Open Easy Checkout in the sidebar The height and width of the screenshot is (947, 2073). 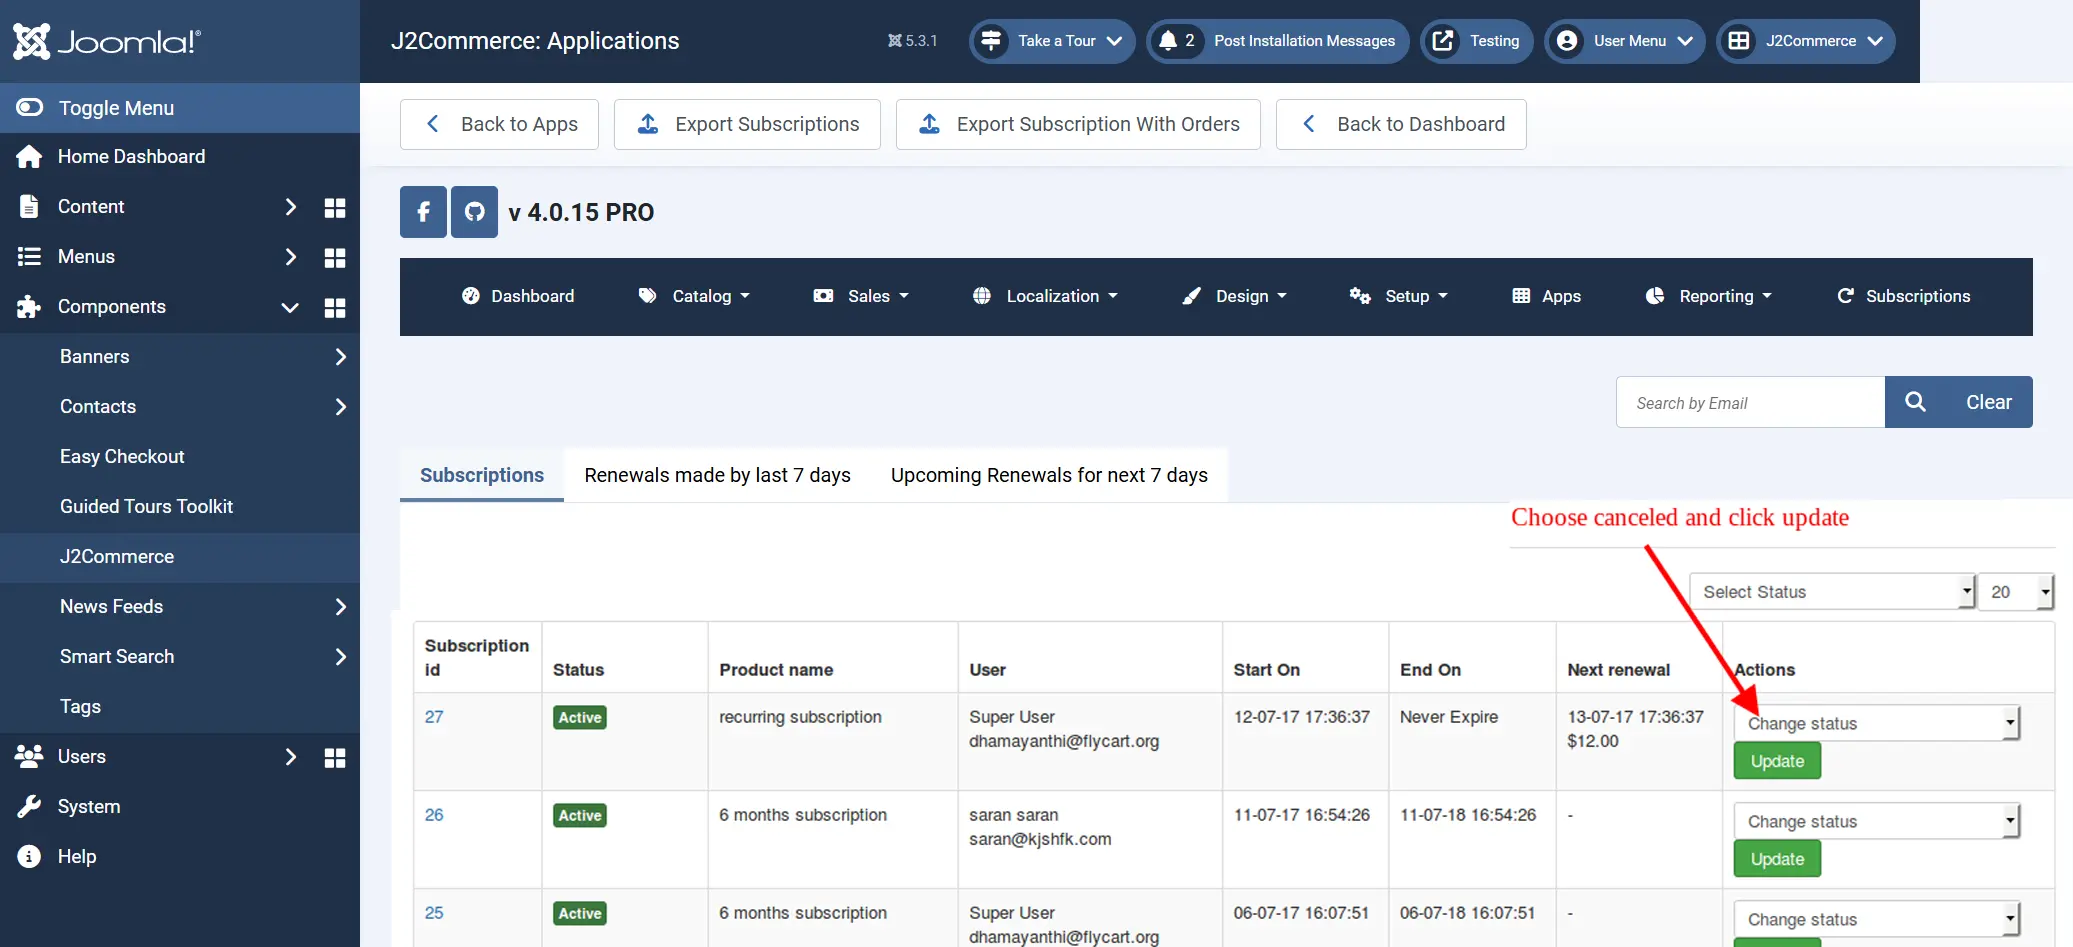coord(122,457)
